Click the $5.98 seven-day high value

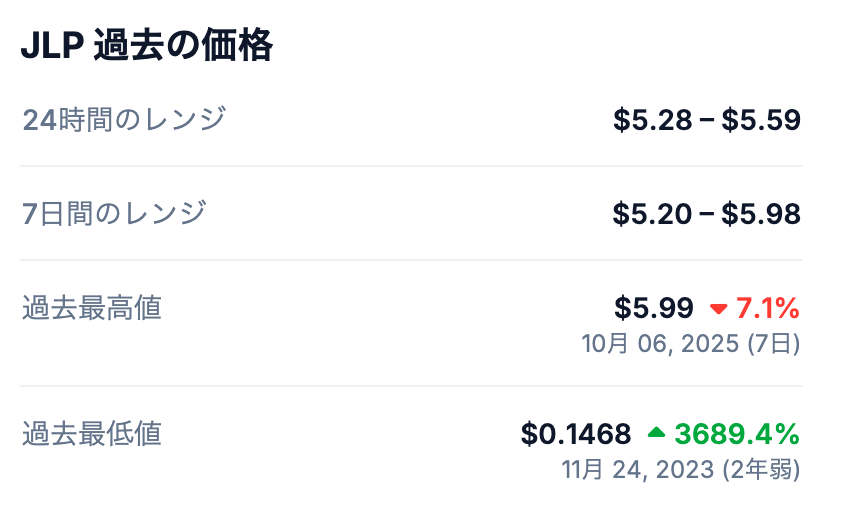[x=761, y=213]
